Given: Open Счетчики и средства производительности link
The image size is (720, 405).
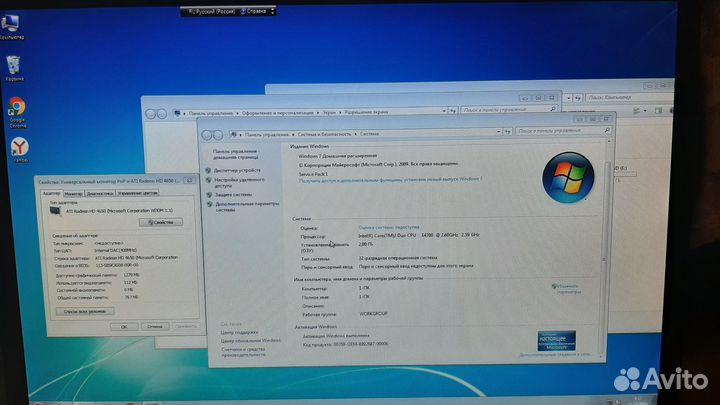Looking at the screenshot, I should tap(243, 352).
